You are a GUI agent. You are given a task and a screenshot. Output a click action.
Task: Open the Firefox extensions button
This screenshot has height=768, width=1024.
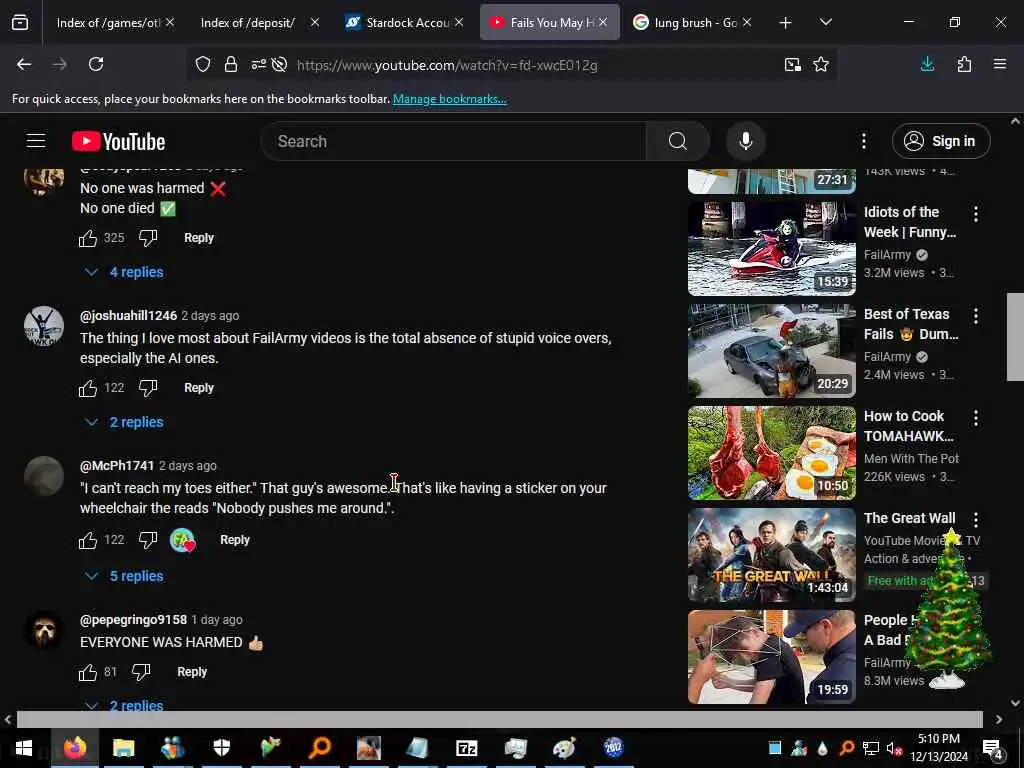coord(964,64)
